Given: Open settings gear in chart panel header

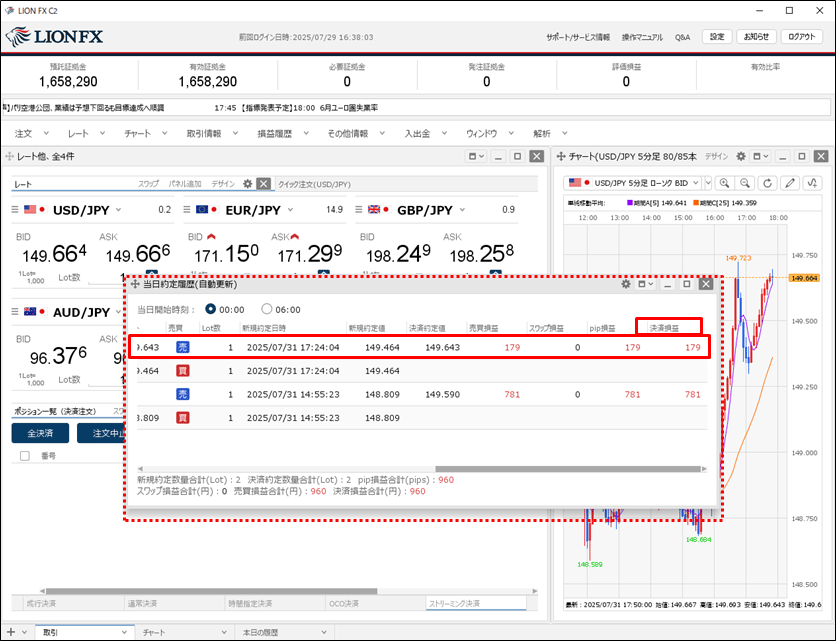Looking at the screenshot, I should [739, 157].
